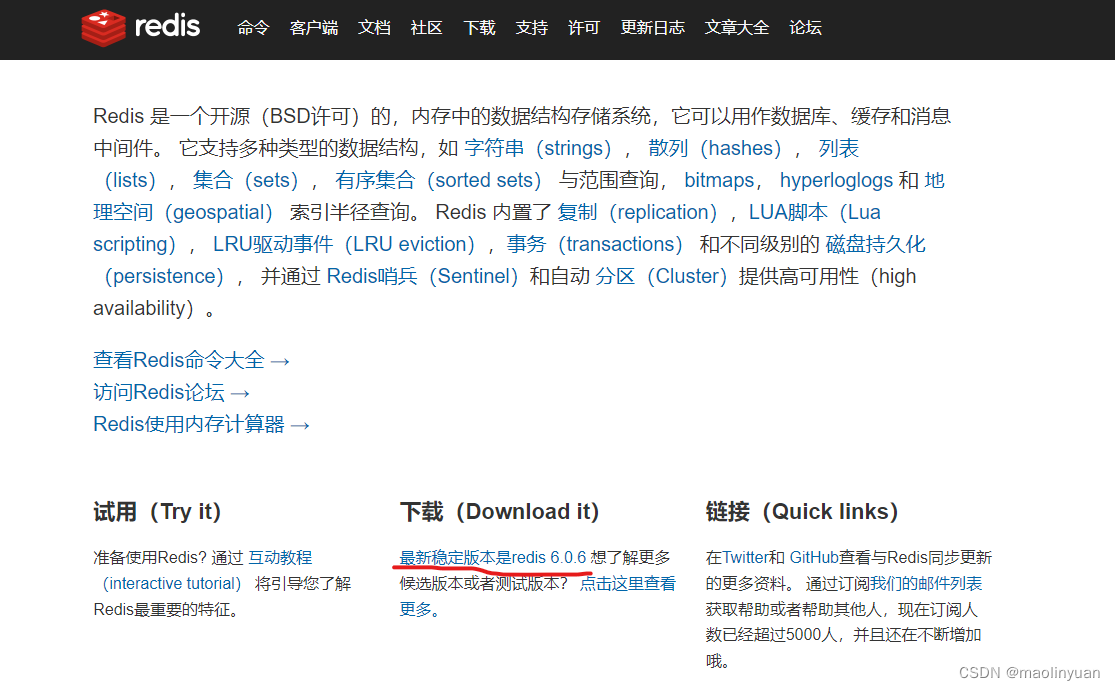Open the LUA脚本 (Lua scripting) link
This screenshot has height=690, width=1115.
pyautogui.click(x=814, y=212)
